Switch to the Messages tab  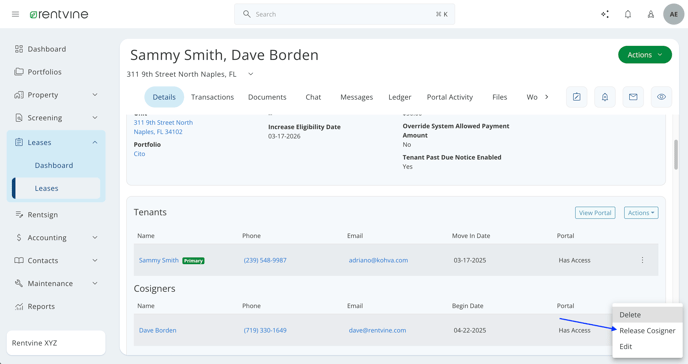[x=356, y=97]
